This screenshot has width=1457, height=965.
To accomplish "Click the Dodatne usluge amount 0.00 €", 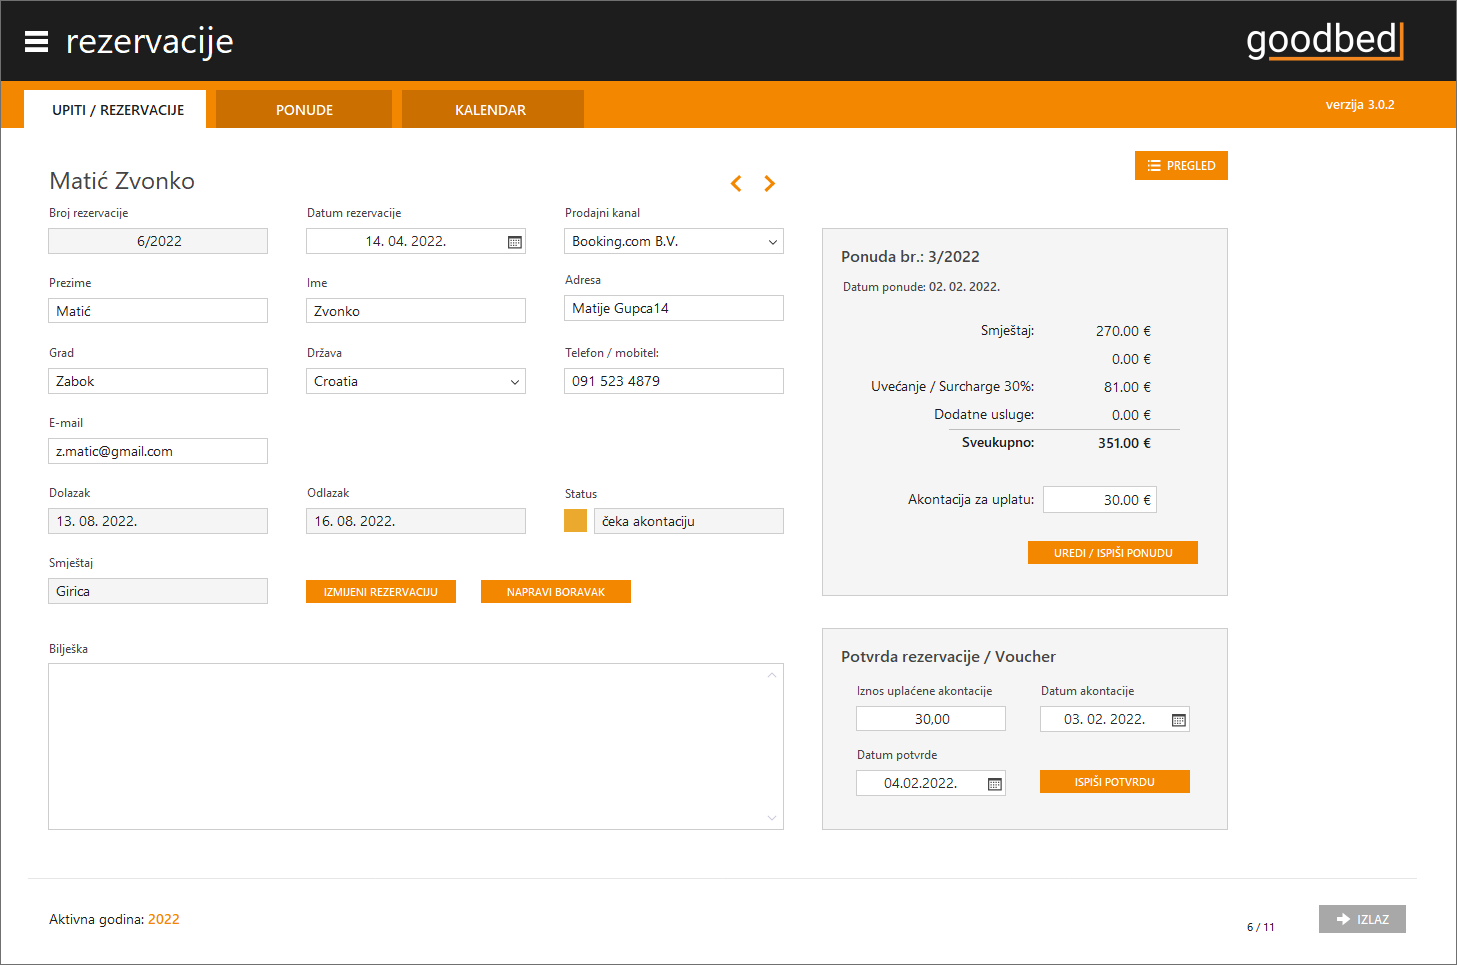I will pos(1131,415).
